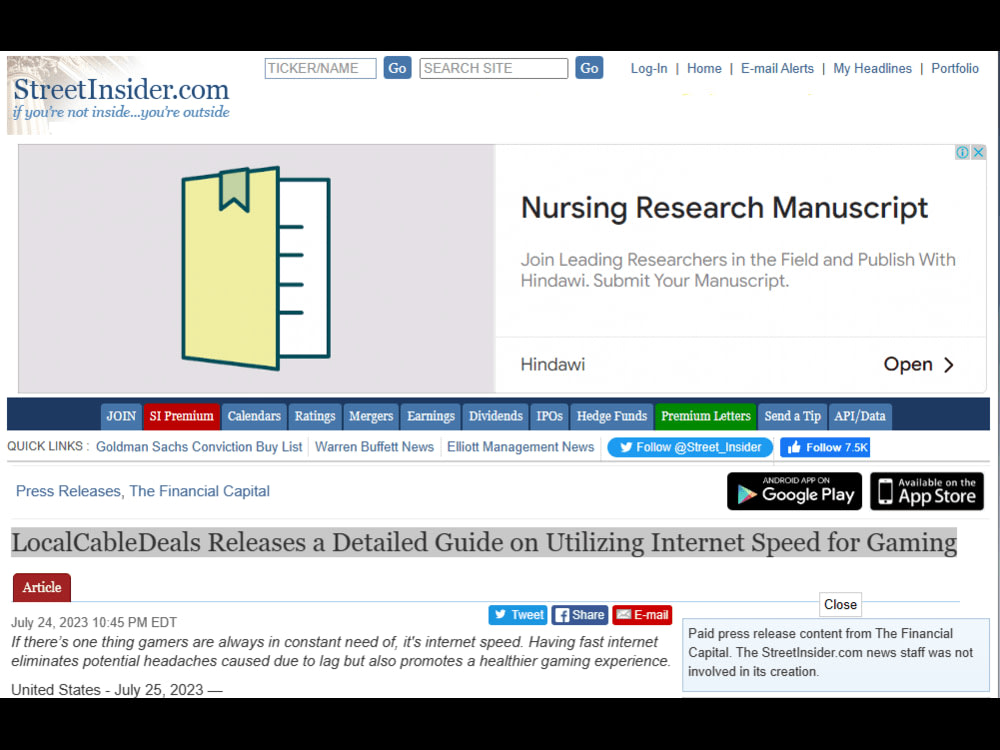Close the paid press release notice

840,605
